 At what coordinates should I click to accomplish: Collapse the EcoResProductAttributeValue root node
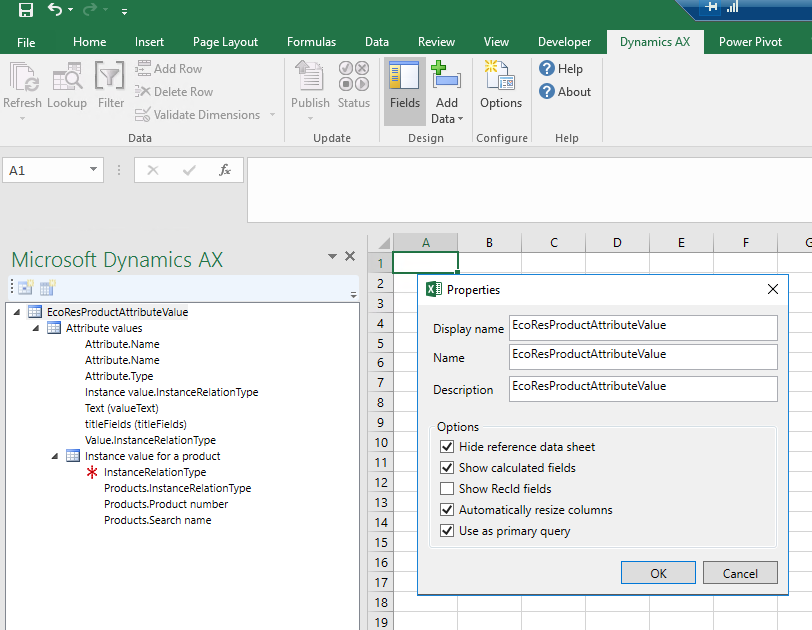[x=17, y=312]
